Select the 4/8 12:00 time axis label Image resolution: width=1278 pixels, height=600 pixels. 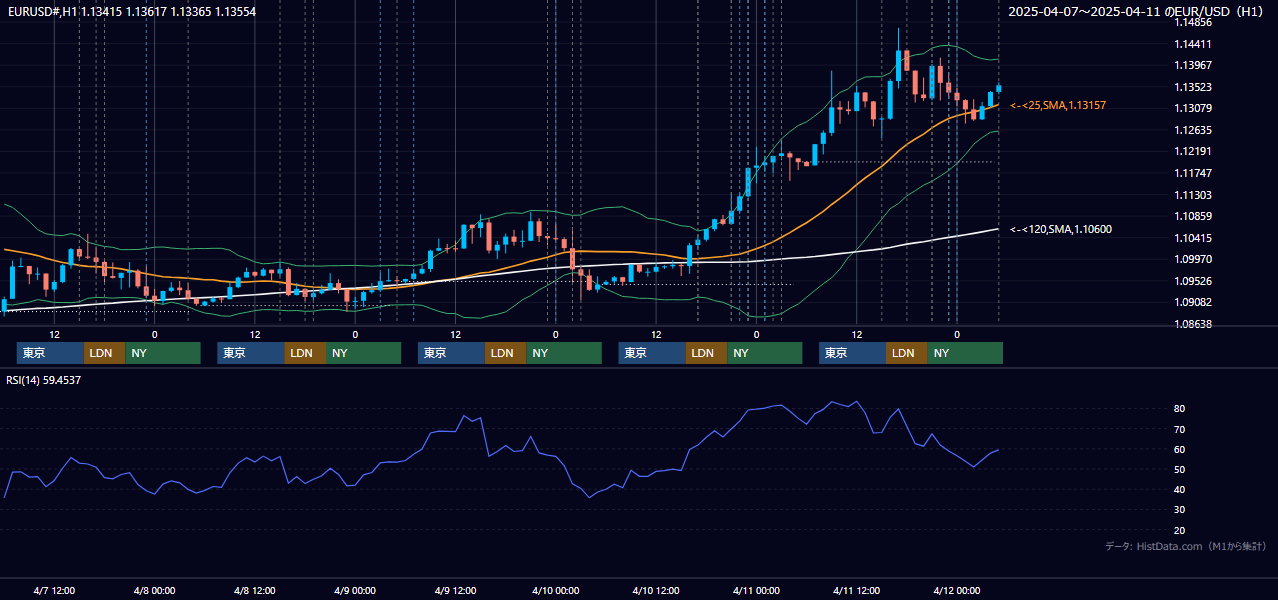coord(254,590)
